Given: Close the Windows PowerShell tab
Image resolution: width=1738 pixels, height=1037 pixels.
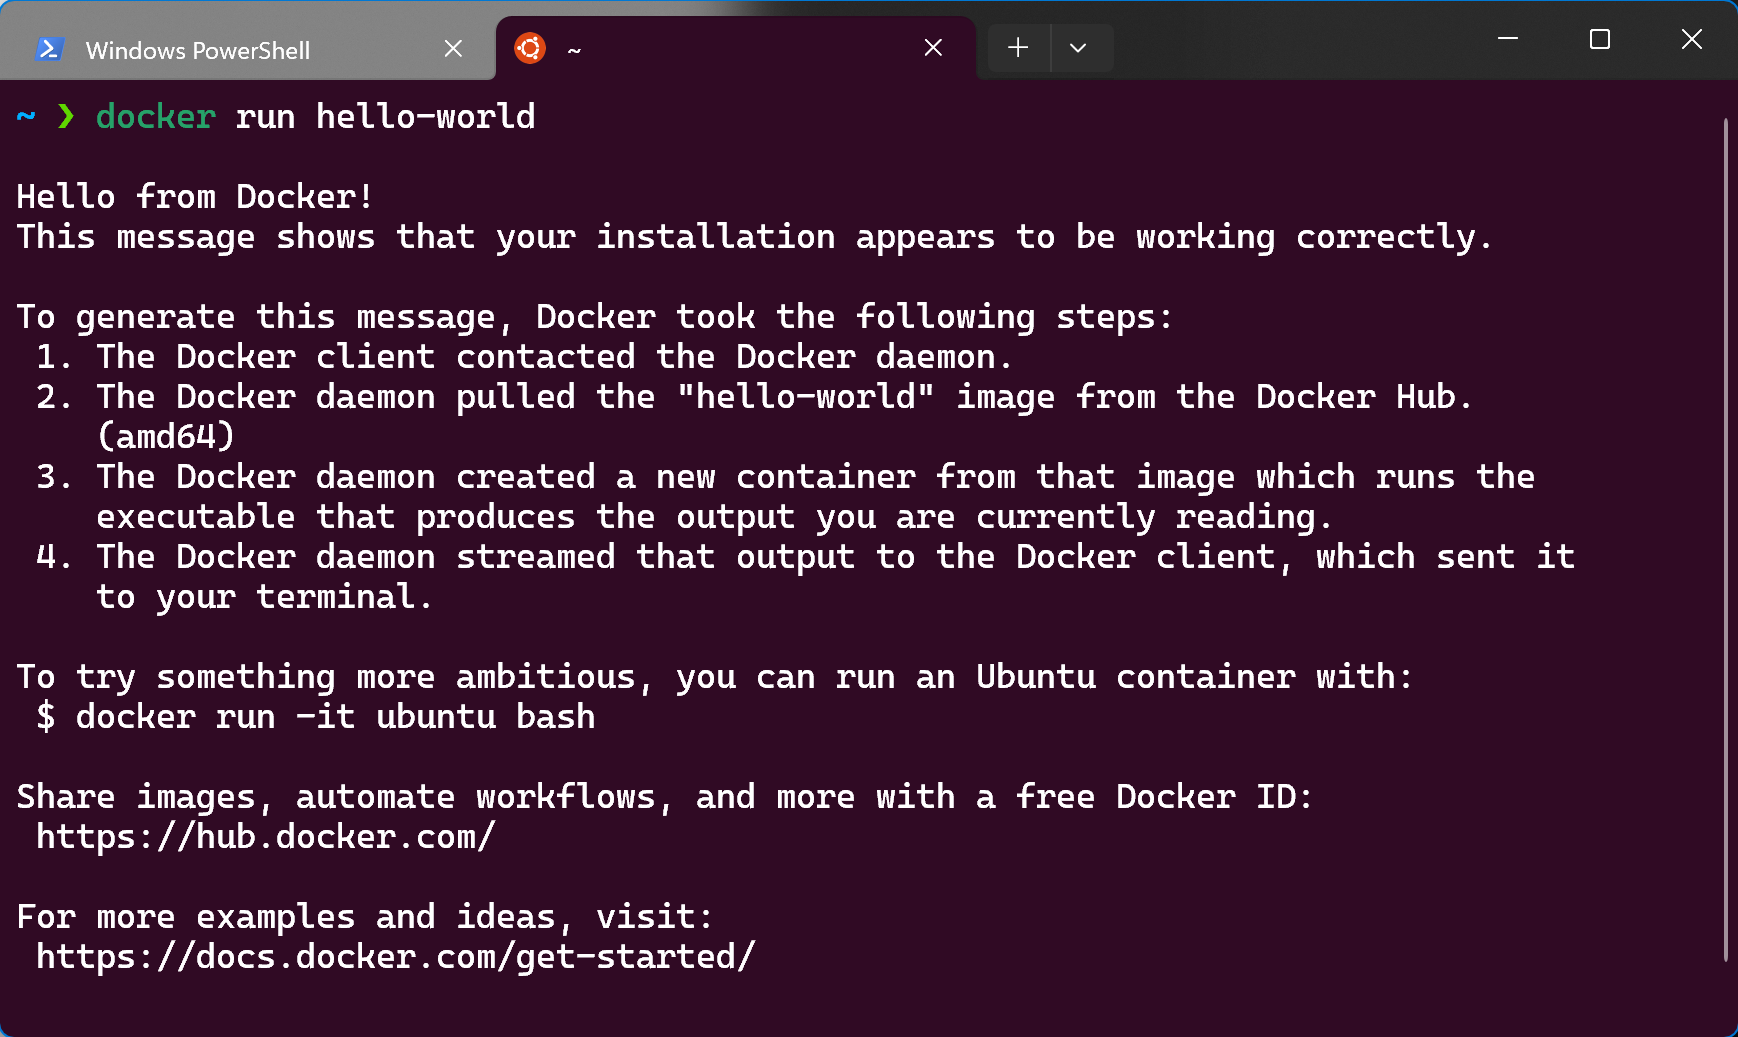Looking at the screenshot, I should tap(453, 48).
